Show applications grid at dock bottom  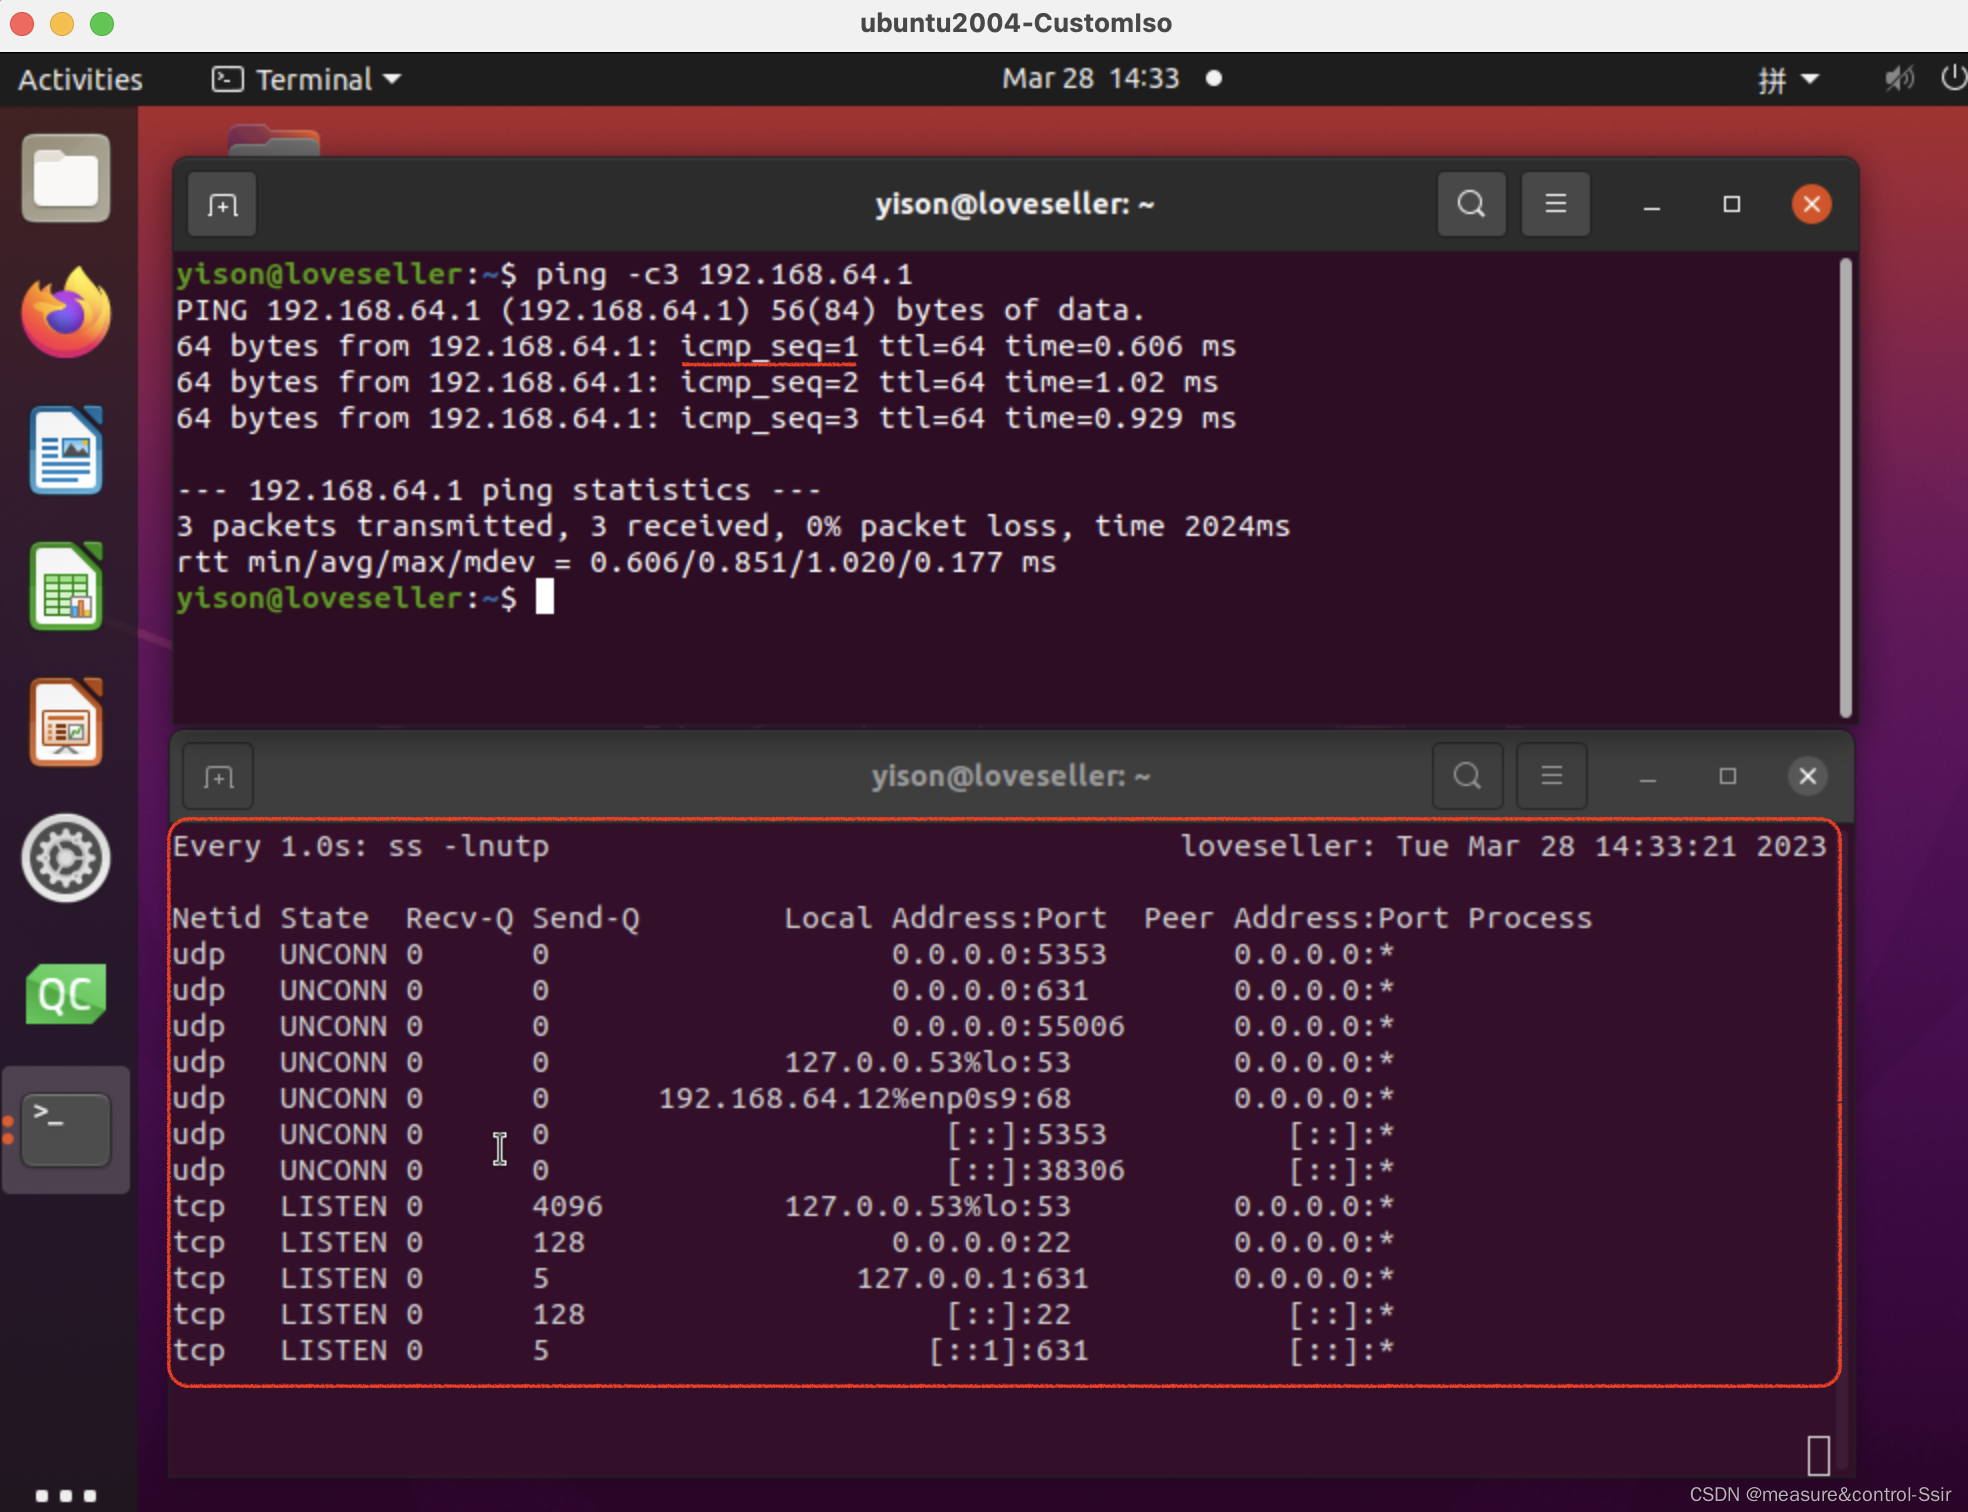[x=66, y=1496]
